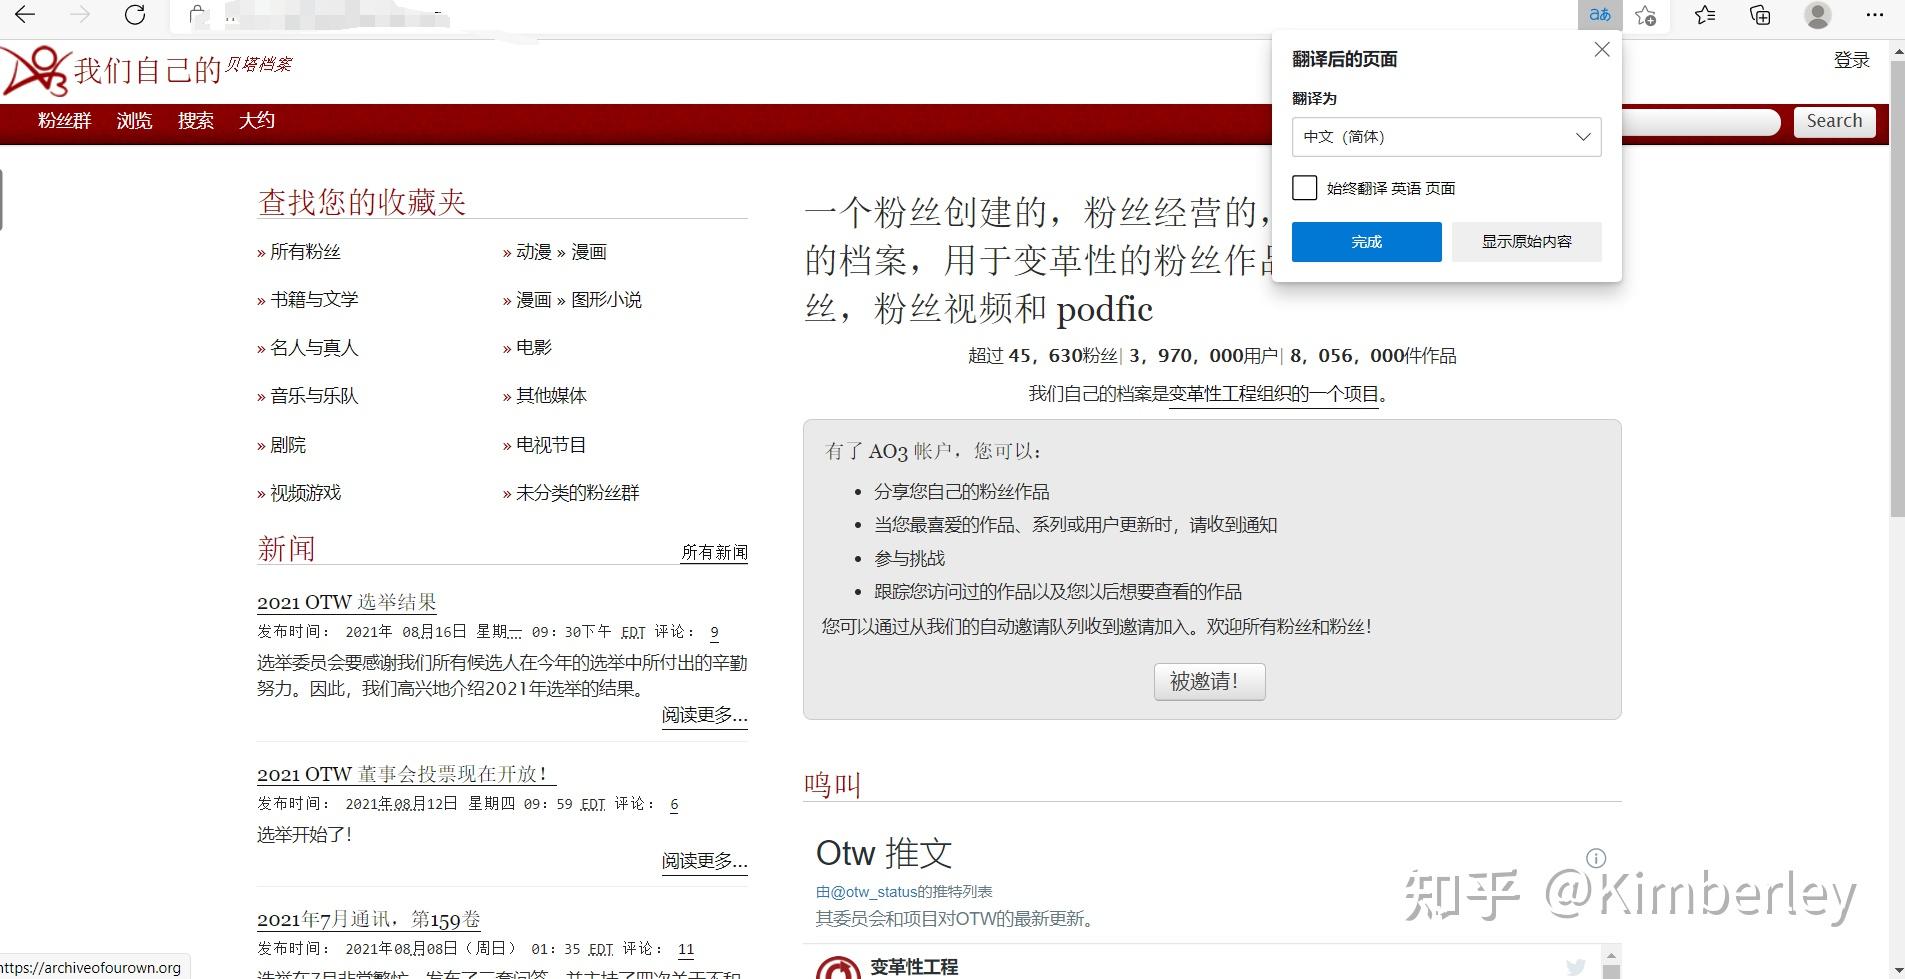
Task: Open the 所有粉丝 category link
Action: coord(305,252)
